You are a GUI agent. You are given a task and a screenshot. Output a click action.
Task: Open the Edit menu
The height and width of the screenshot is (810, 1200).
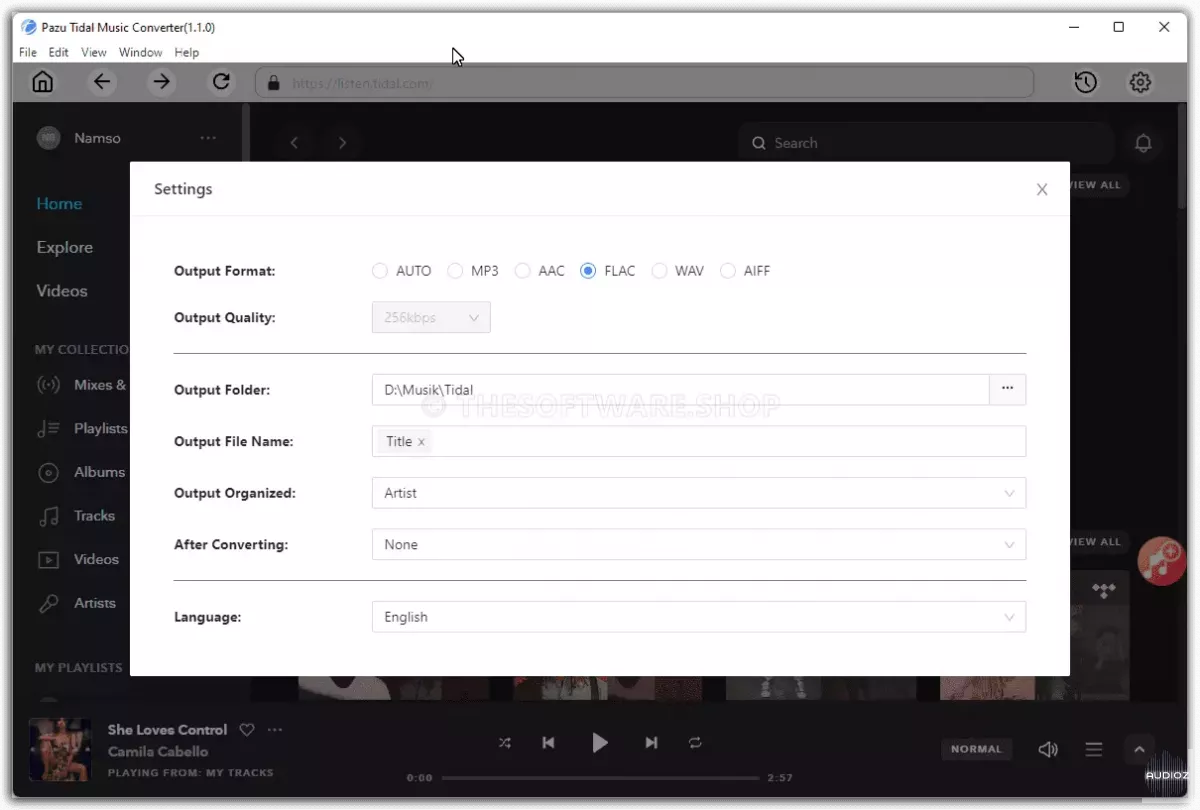pos(59,52)
